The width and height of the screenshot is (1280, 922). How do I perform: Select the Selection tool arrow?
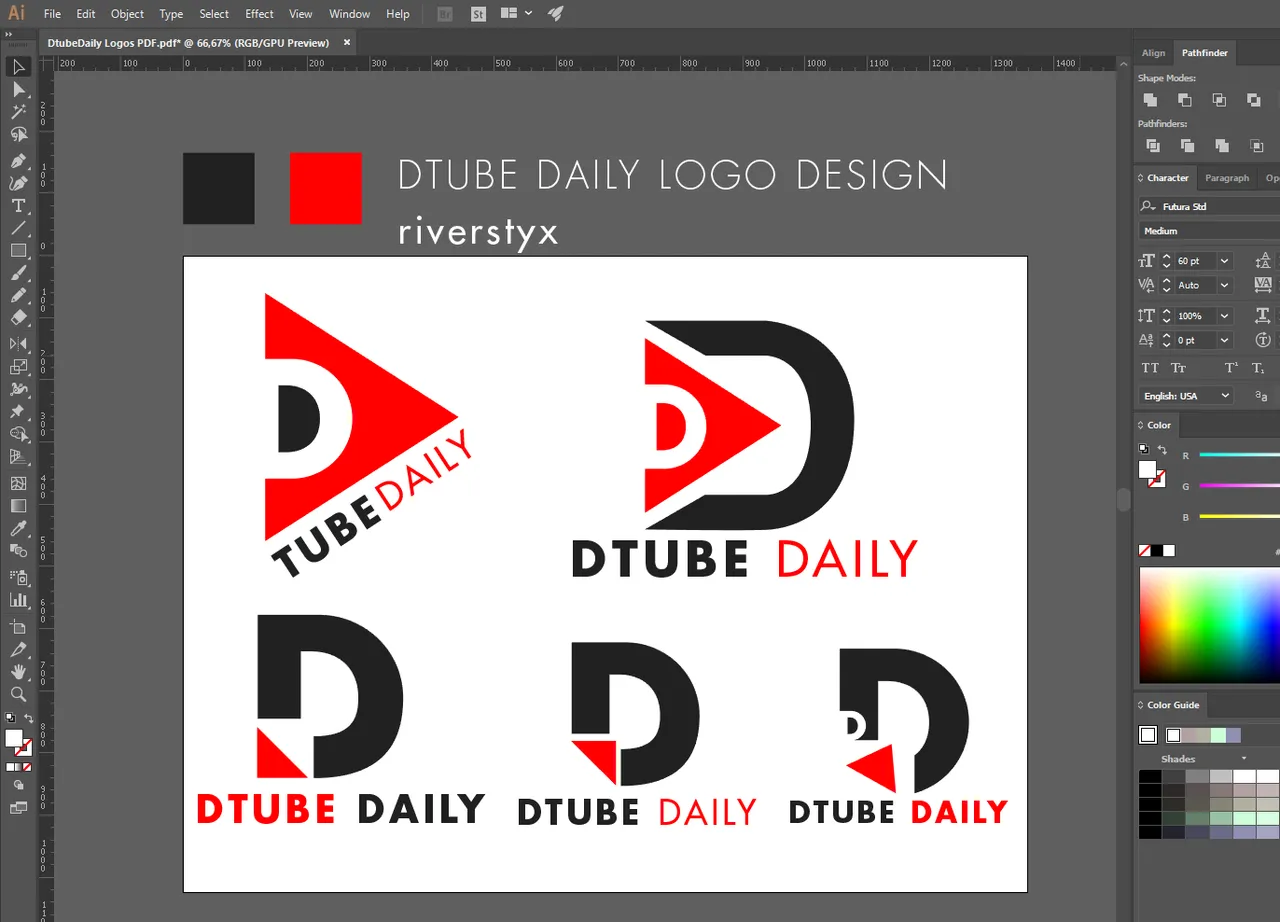(x=18, y=67)
